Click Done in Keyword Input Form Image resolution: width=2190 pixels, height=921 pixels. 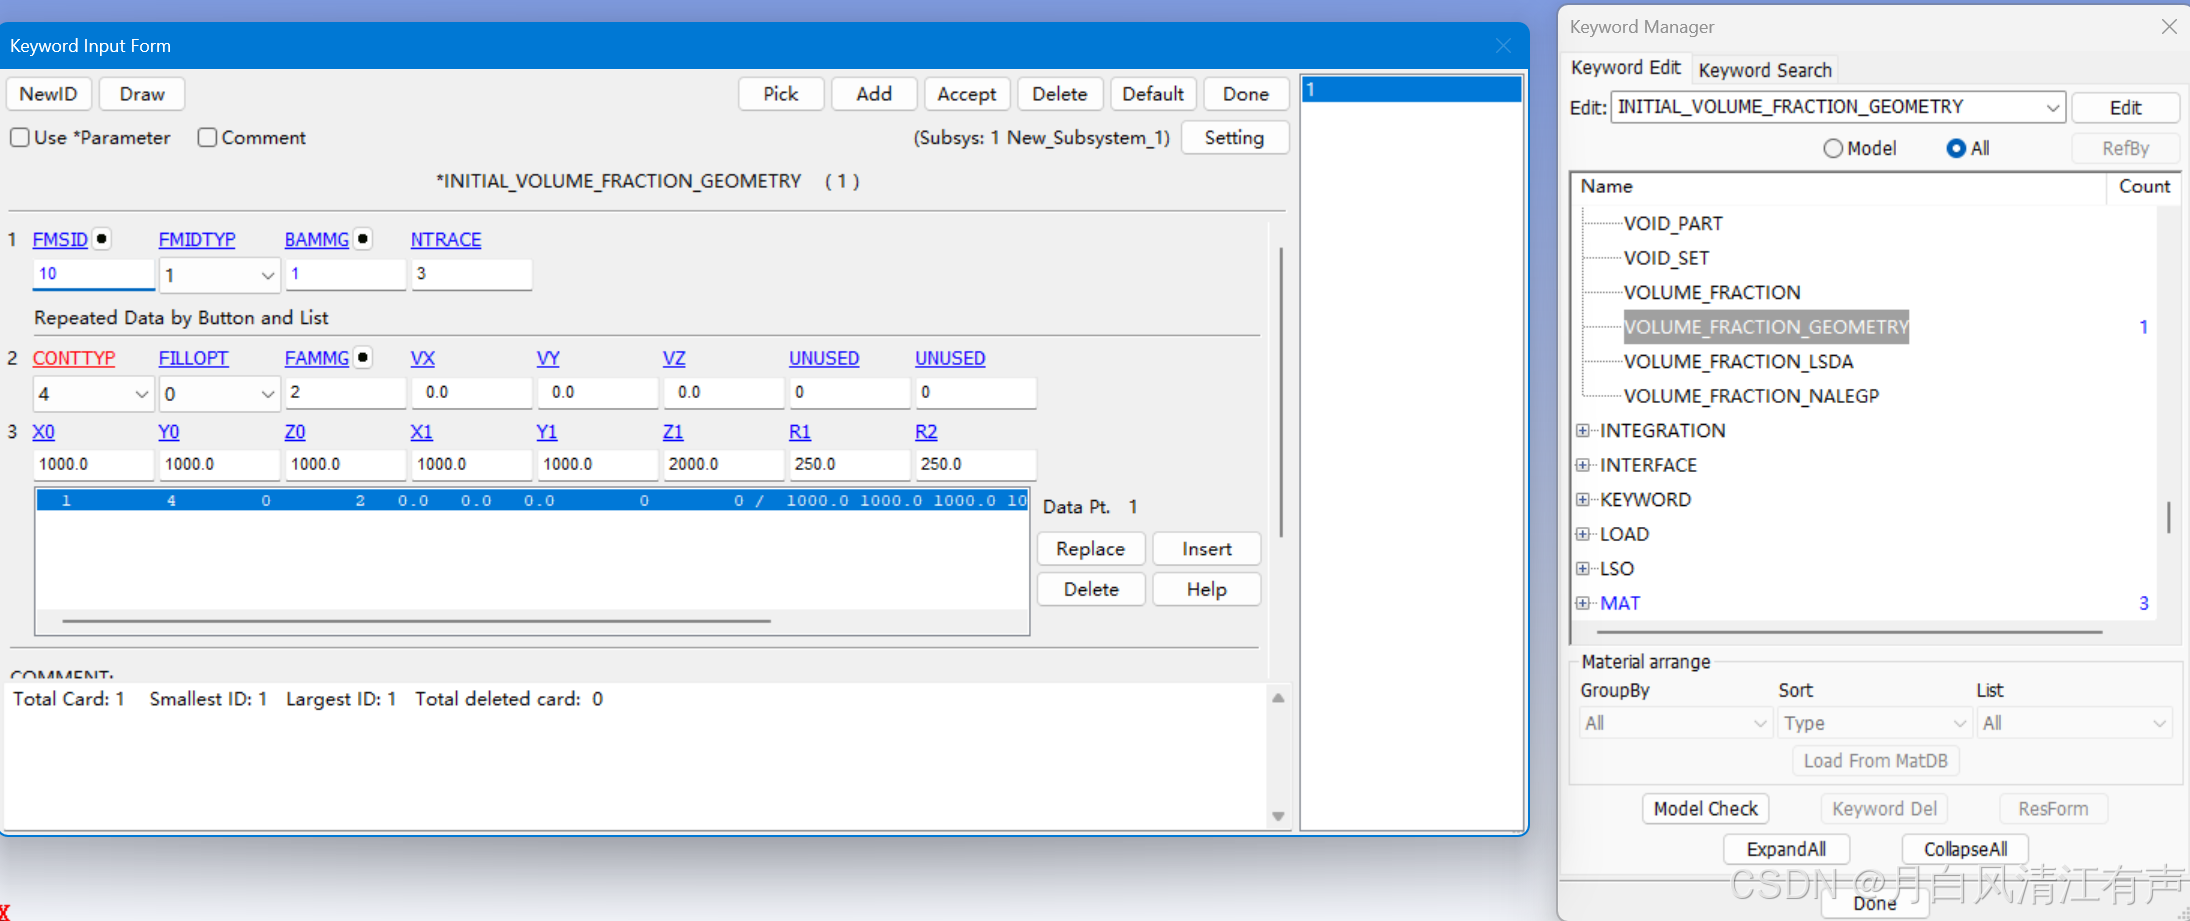click(1246, 94)
